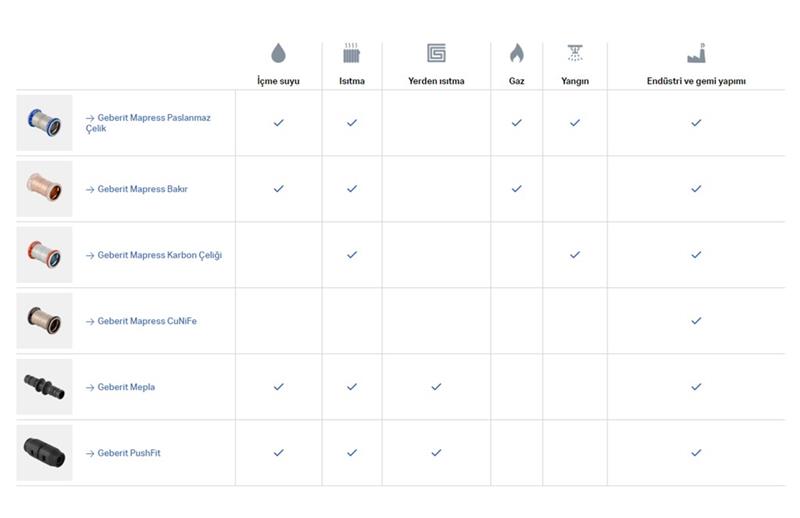This screenshot has width=800, height=518.
Task: Click checkmark for Mapress Paslanmaz Çelik under Gaz
Action: [516, 123]
